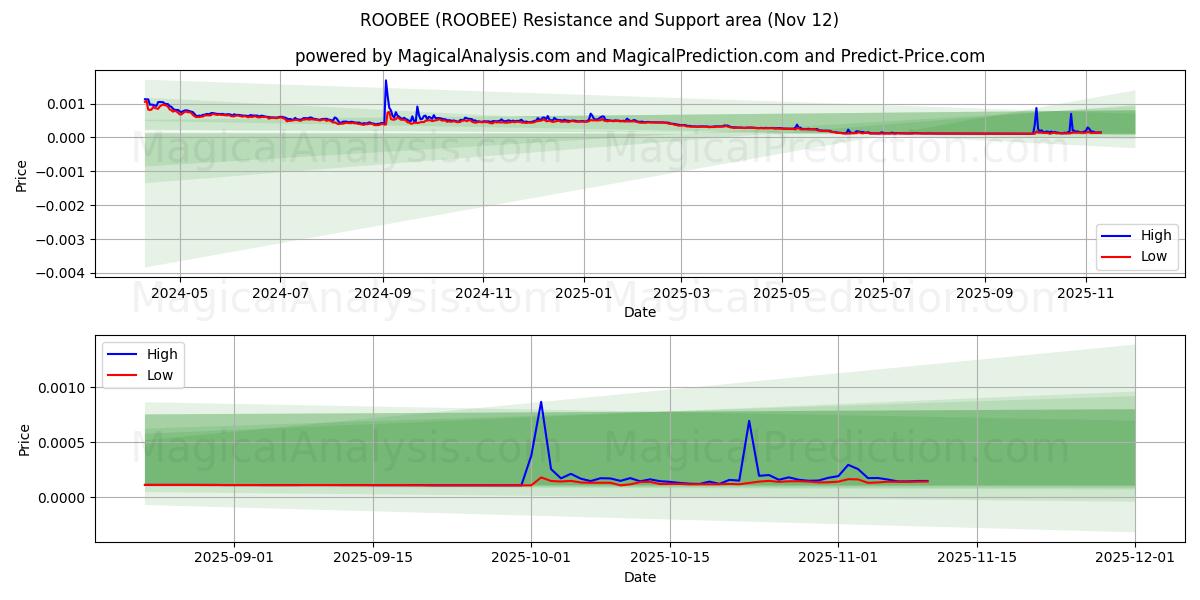Click the 2025-09-15 date tick label

tap(371, 555)
